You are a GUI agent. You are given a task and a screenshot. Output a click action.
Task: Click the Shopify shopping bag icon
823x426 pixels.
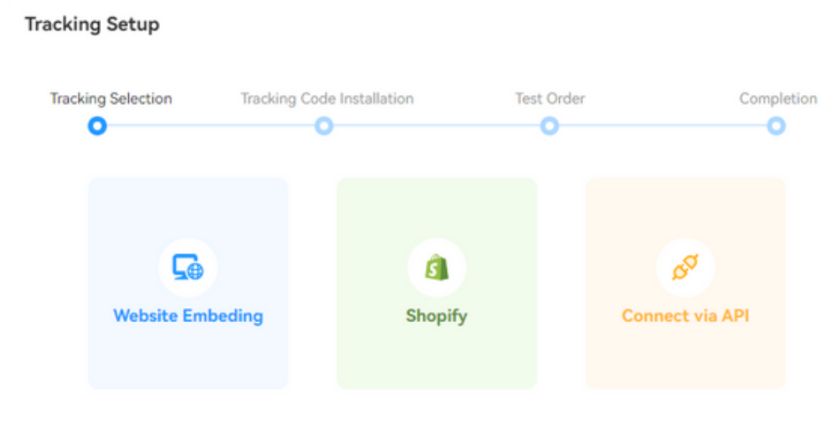436,267
